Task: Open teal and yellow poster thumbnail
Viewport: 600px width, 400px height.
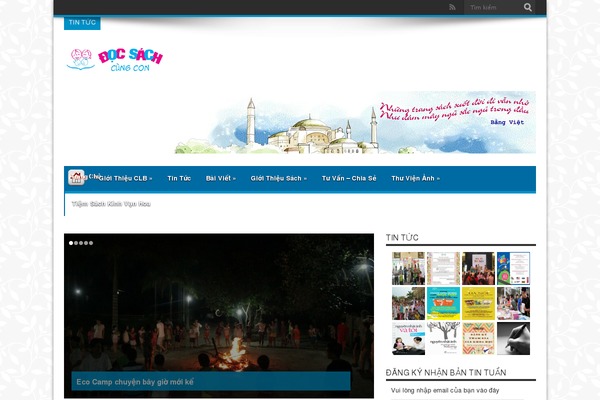Action: pos(443,304)
